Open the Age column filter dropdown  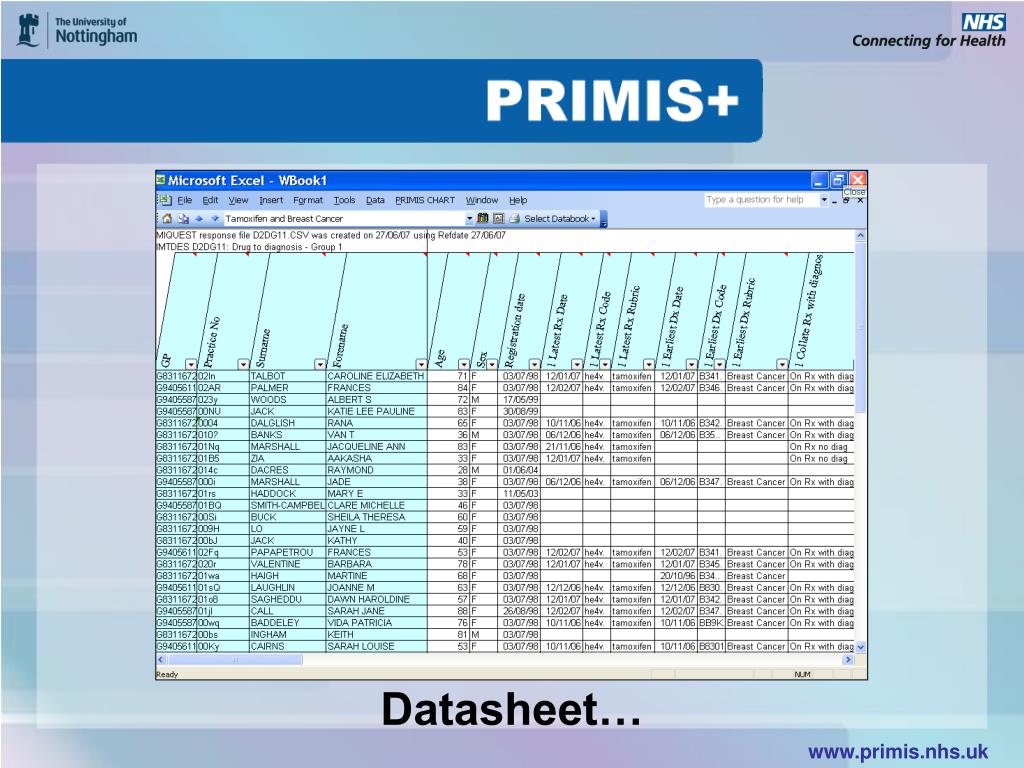pos(464,364)
